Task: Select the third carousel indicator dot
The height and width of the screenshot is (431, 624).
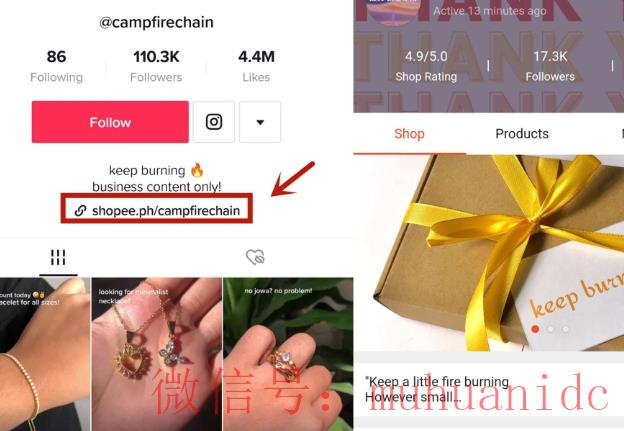Action: (566, 329)
